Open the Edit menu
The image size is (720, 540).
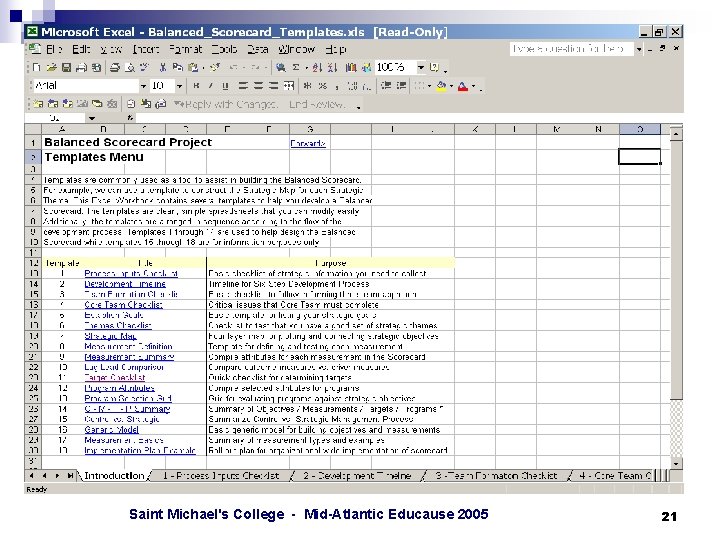81,49
